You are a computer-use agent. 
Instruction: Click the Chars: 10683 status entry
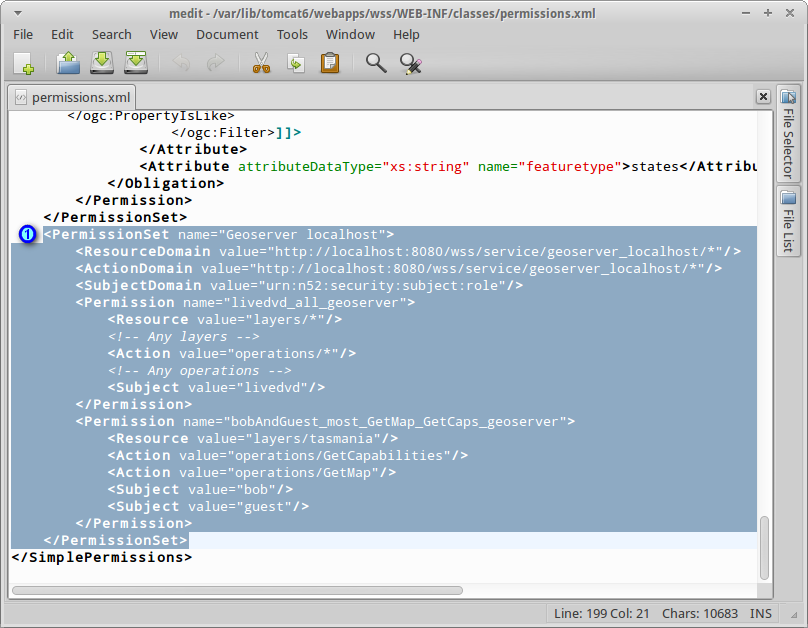pyautogui.click(x=700, y=614)
